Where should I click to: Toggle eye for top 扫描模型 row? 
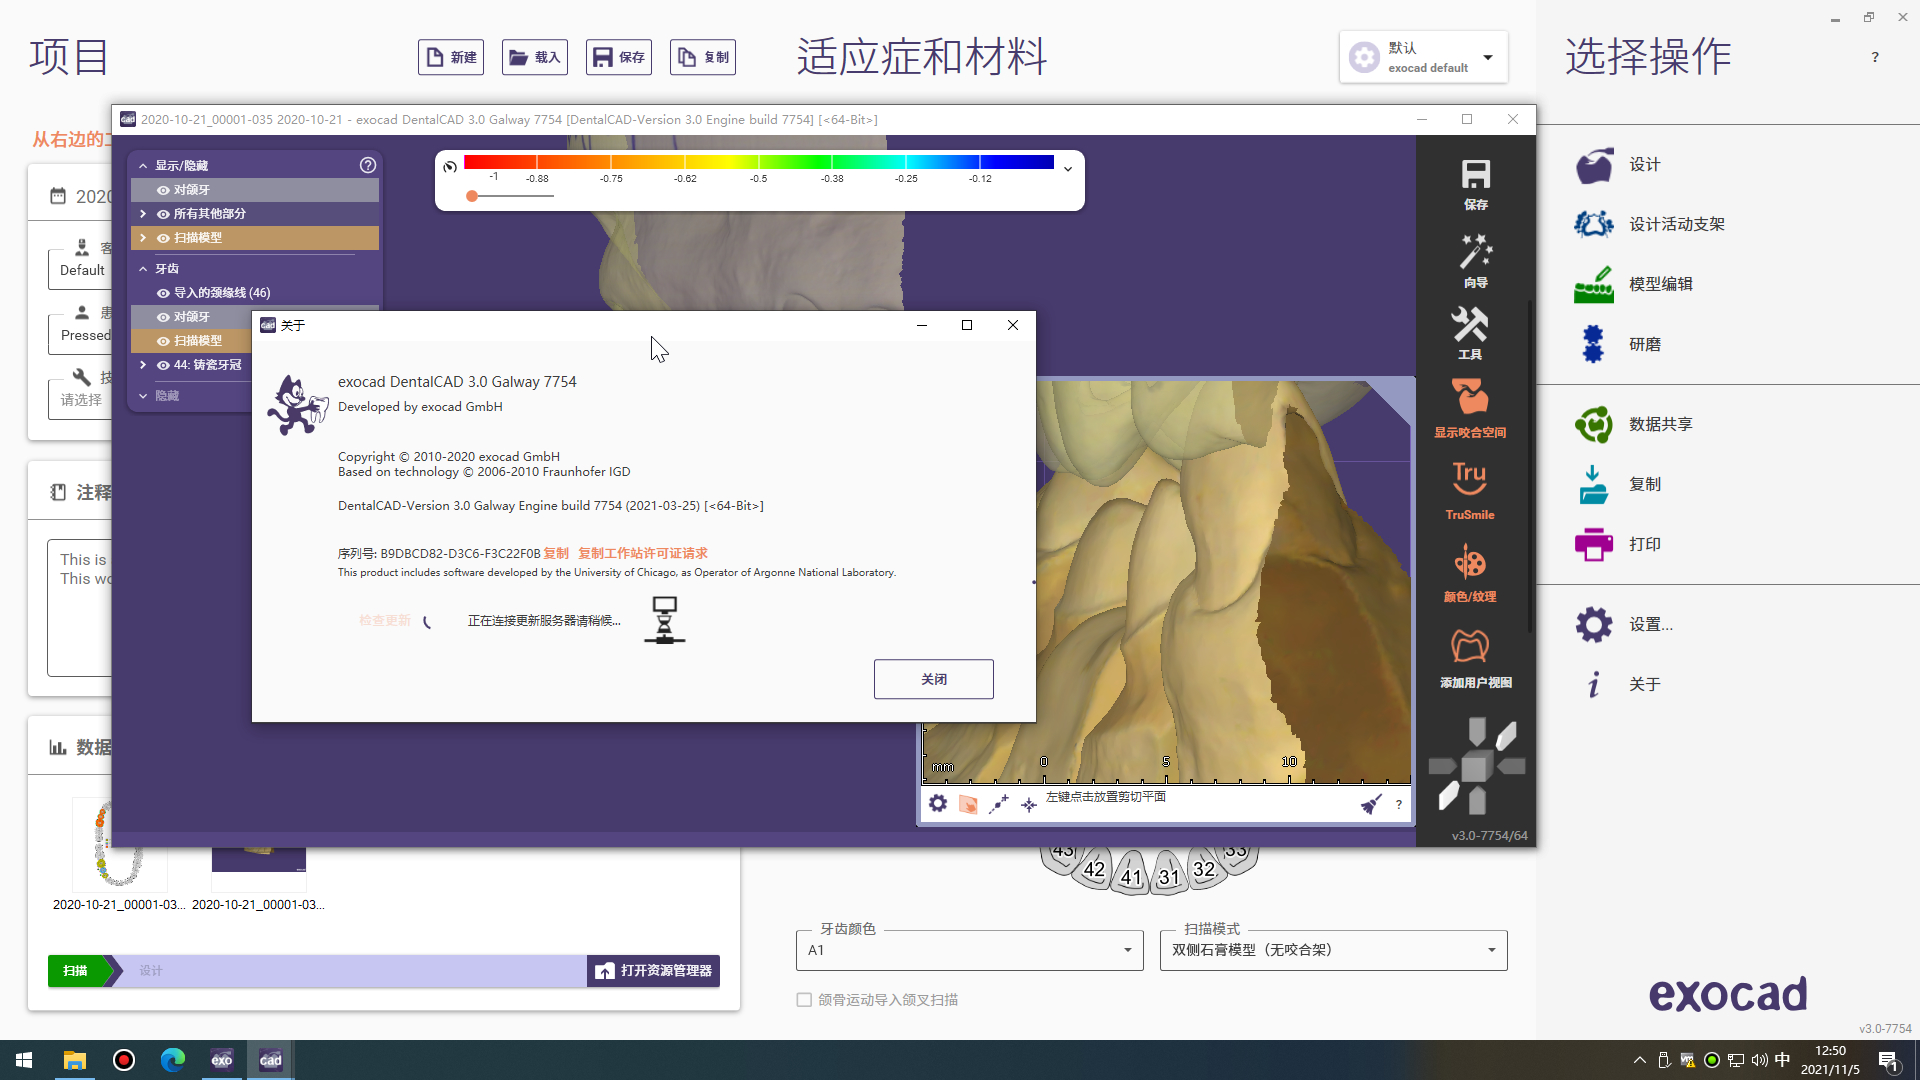pos(163,238)
